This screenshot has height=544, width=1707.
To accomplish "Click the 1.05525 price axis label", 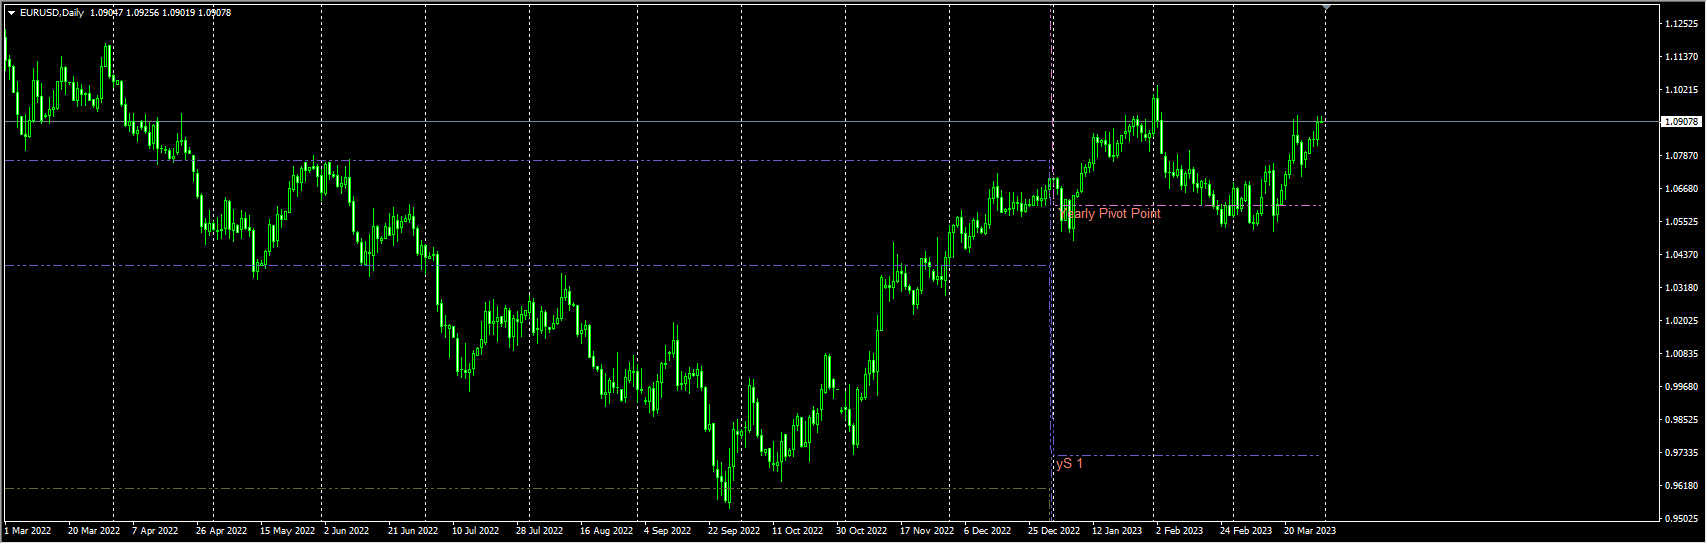I will click(1683, 222).
